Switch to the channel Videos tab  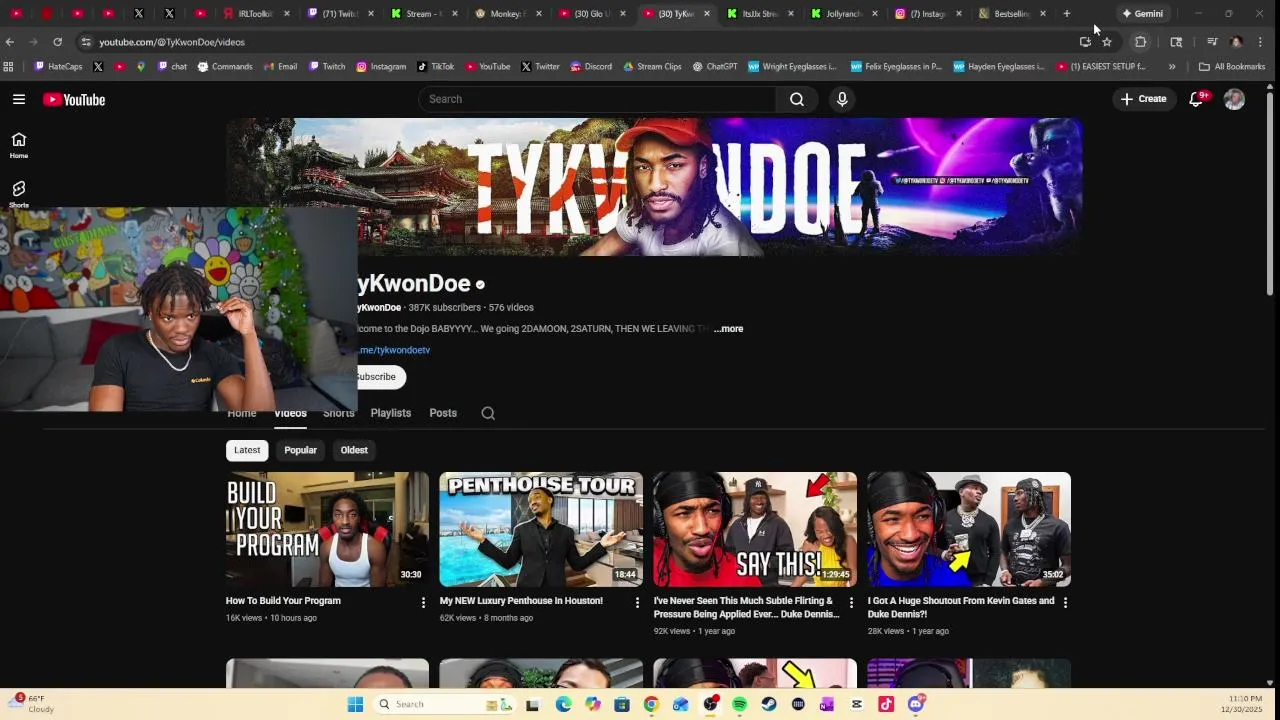290,413
